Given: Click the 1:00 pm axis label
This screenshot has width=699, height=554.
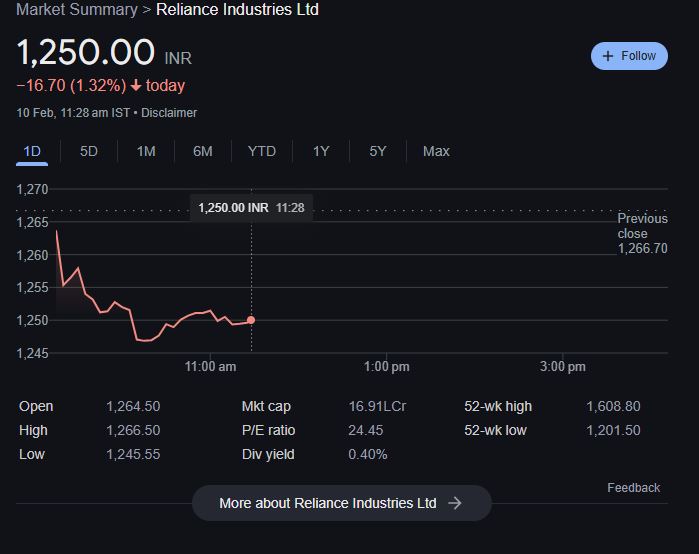Looking at the screenshot, I should click(x=387, y=367).
